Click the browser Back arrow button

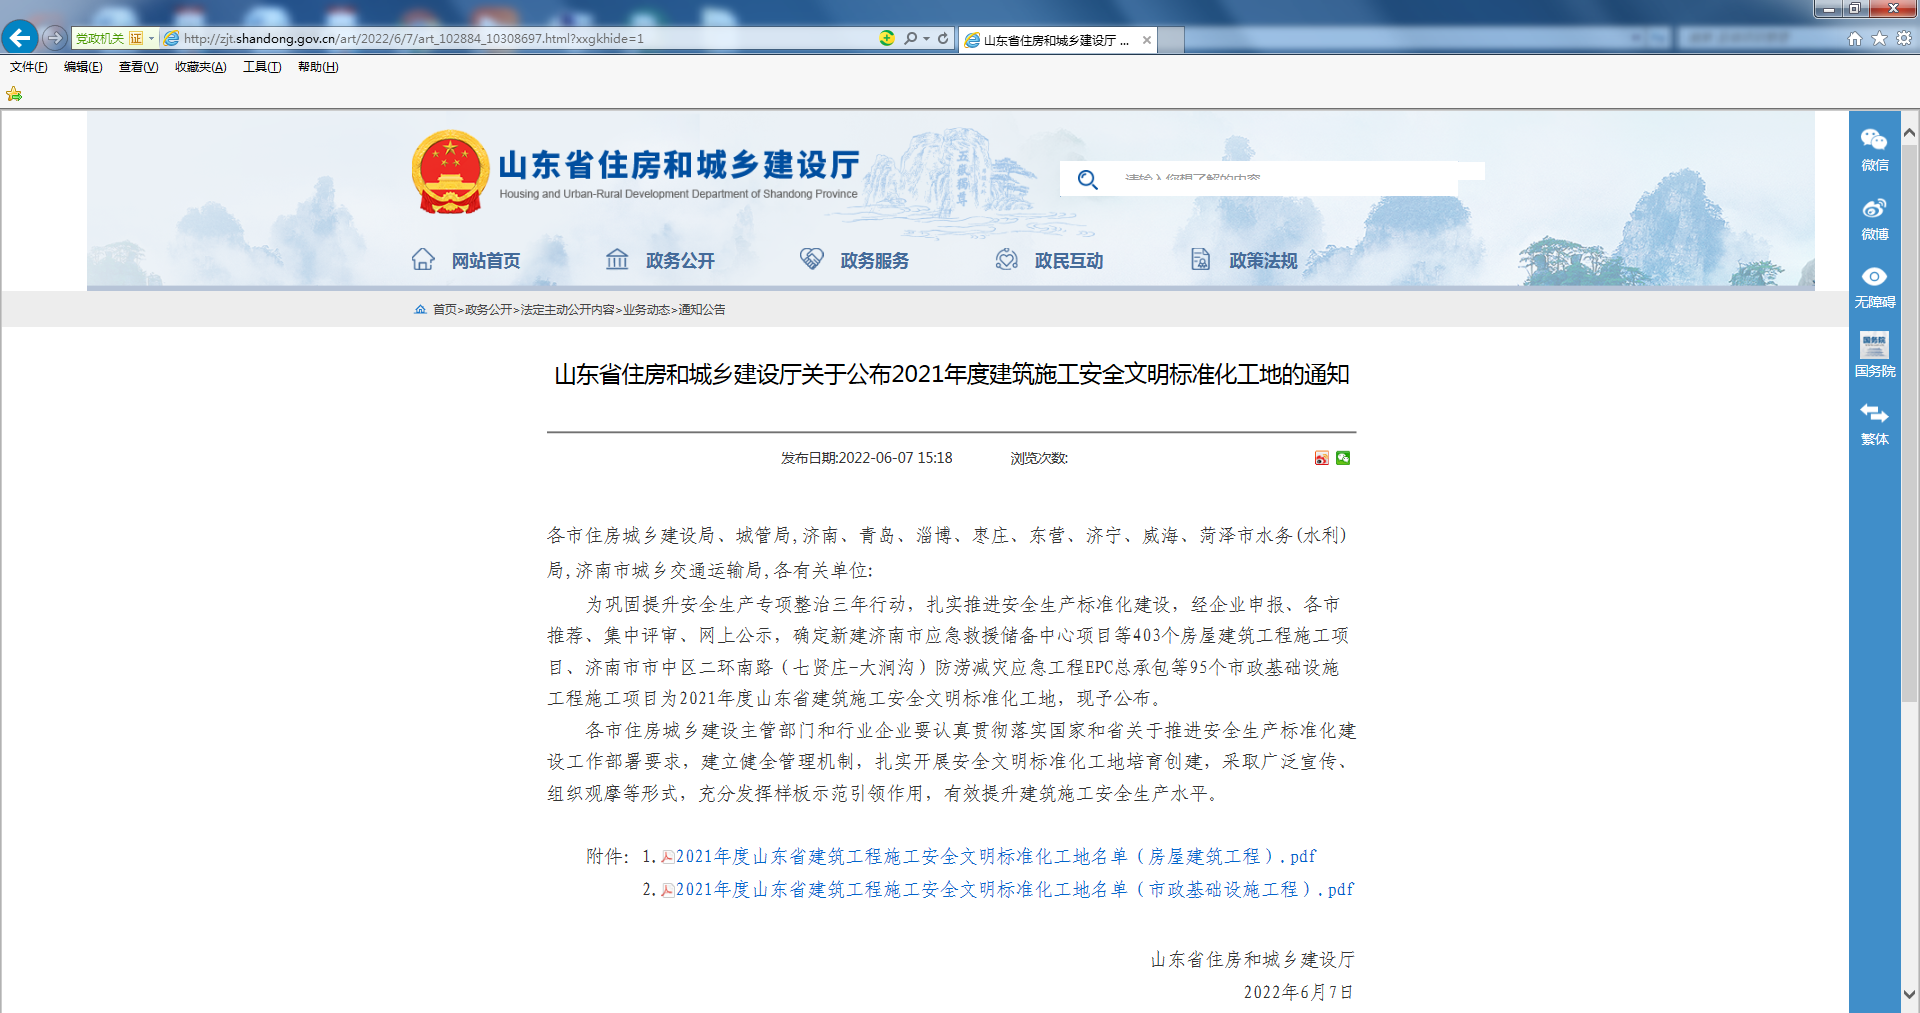click(x=20, y=38)
